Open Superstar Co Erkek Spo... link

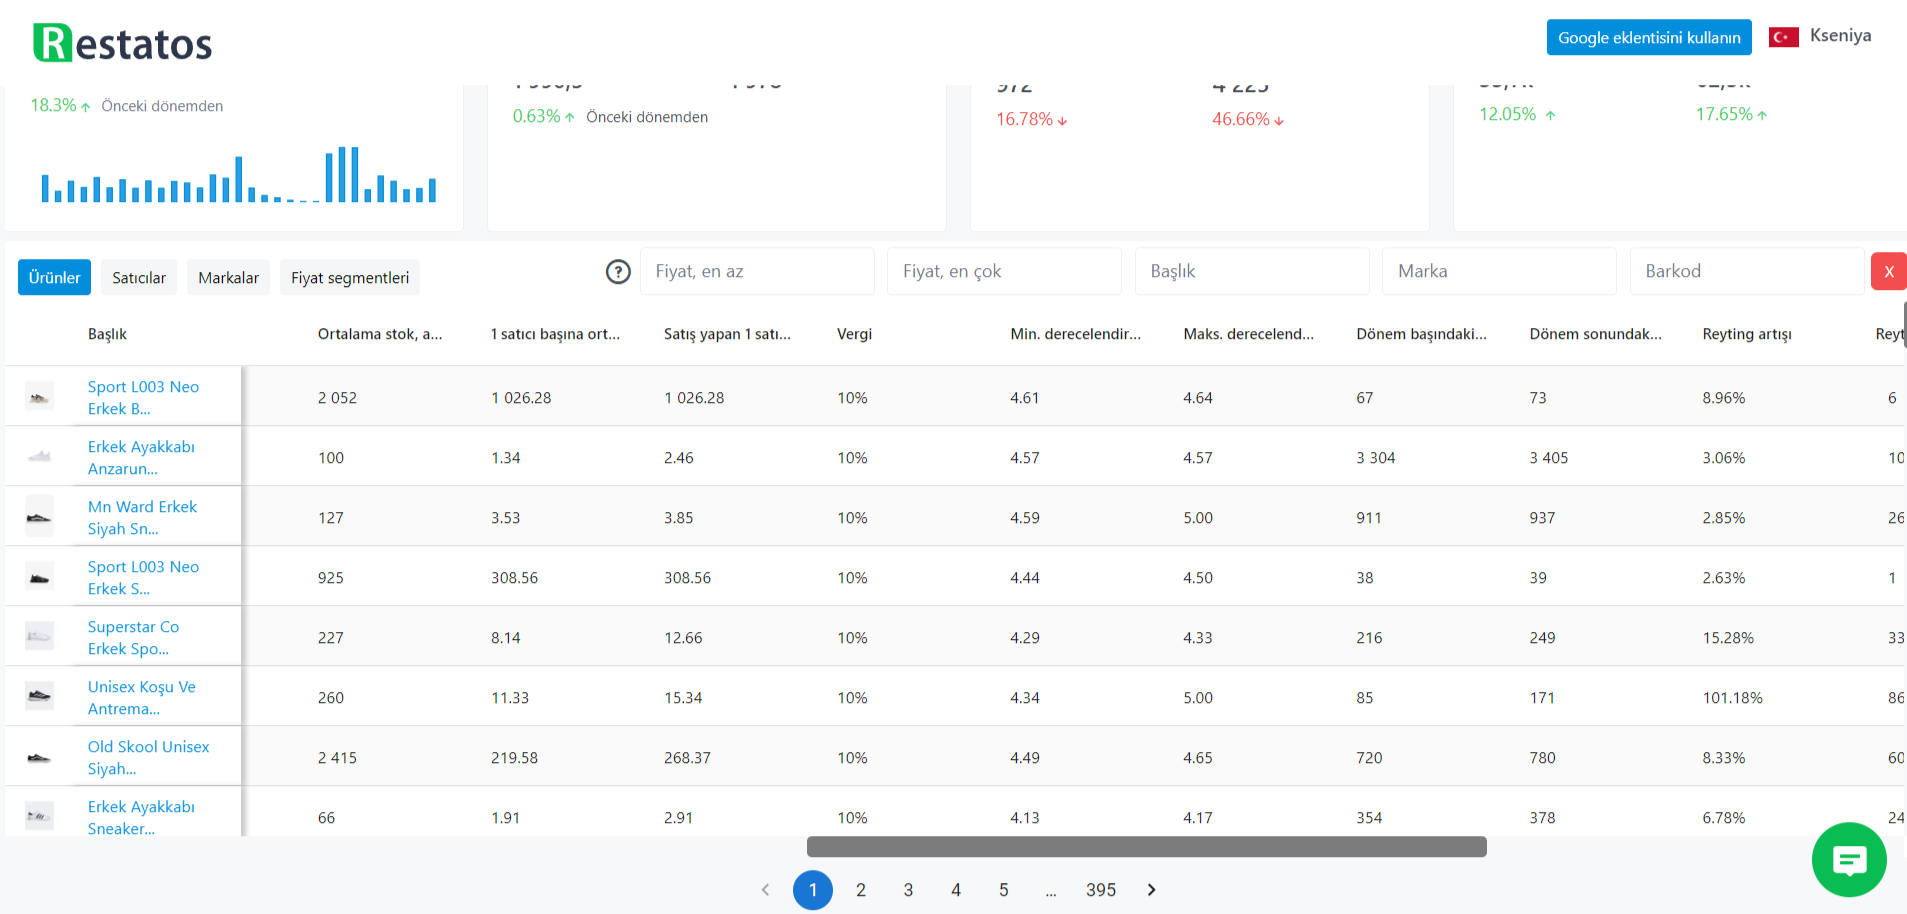pyautogui.click(x=133, y=637)
